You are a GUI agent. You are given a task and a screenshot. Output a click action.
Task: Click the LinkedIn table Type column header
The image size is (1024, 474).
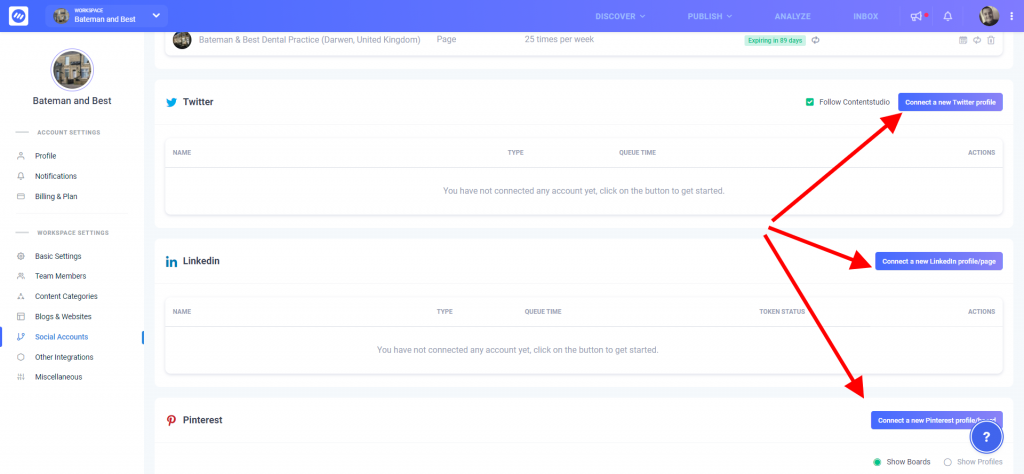pos(445,311)
